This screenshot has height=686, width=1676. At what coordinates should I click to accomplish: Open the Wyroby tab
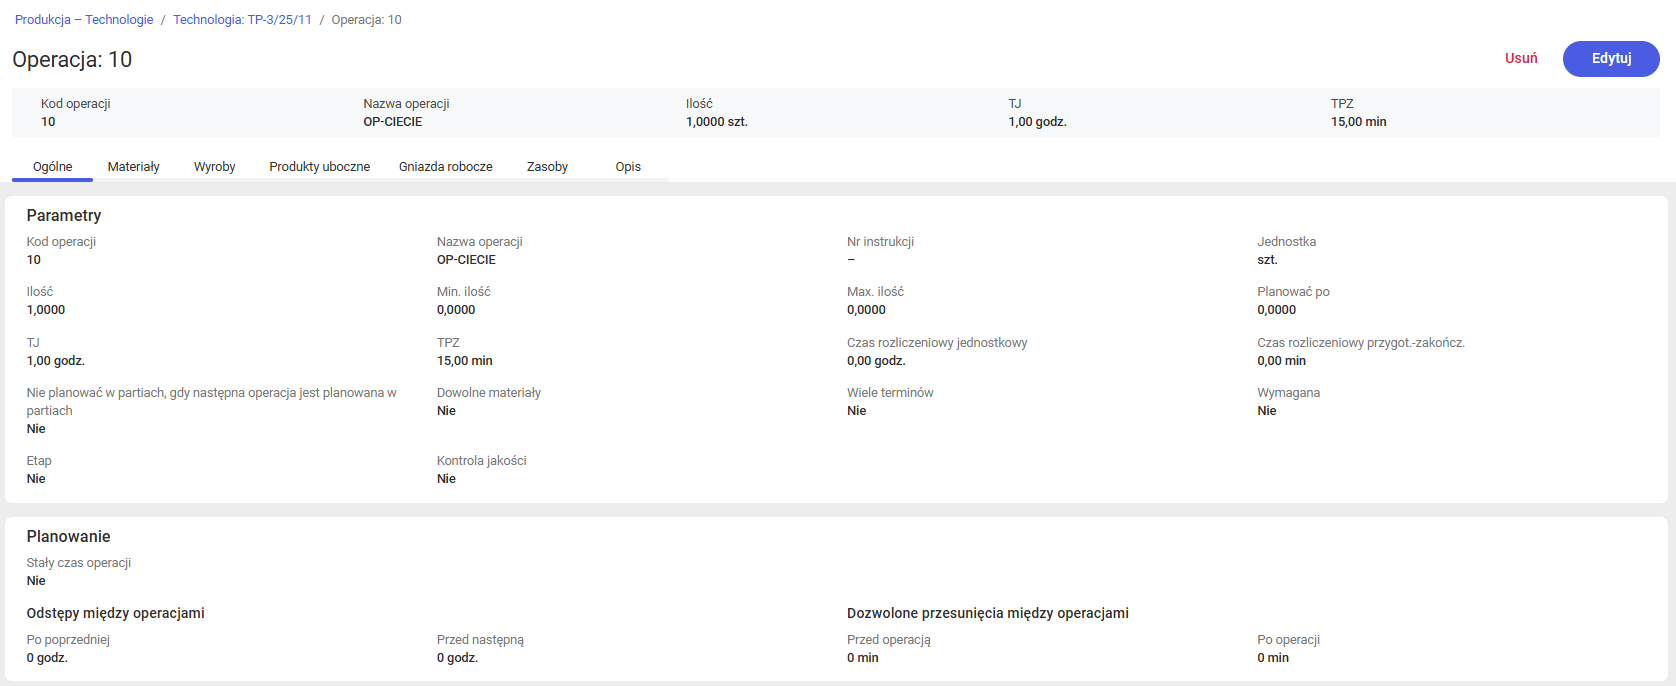coord(214,167)
